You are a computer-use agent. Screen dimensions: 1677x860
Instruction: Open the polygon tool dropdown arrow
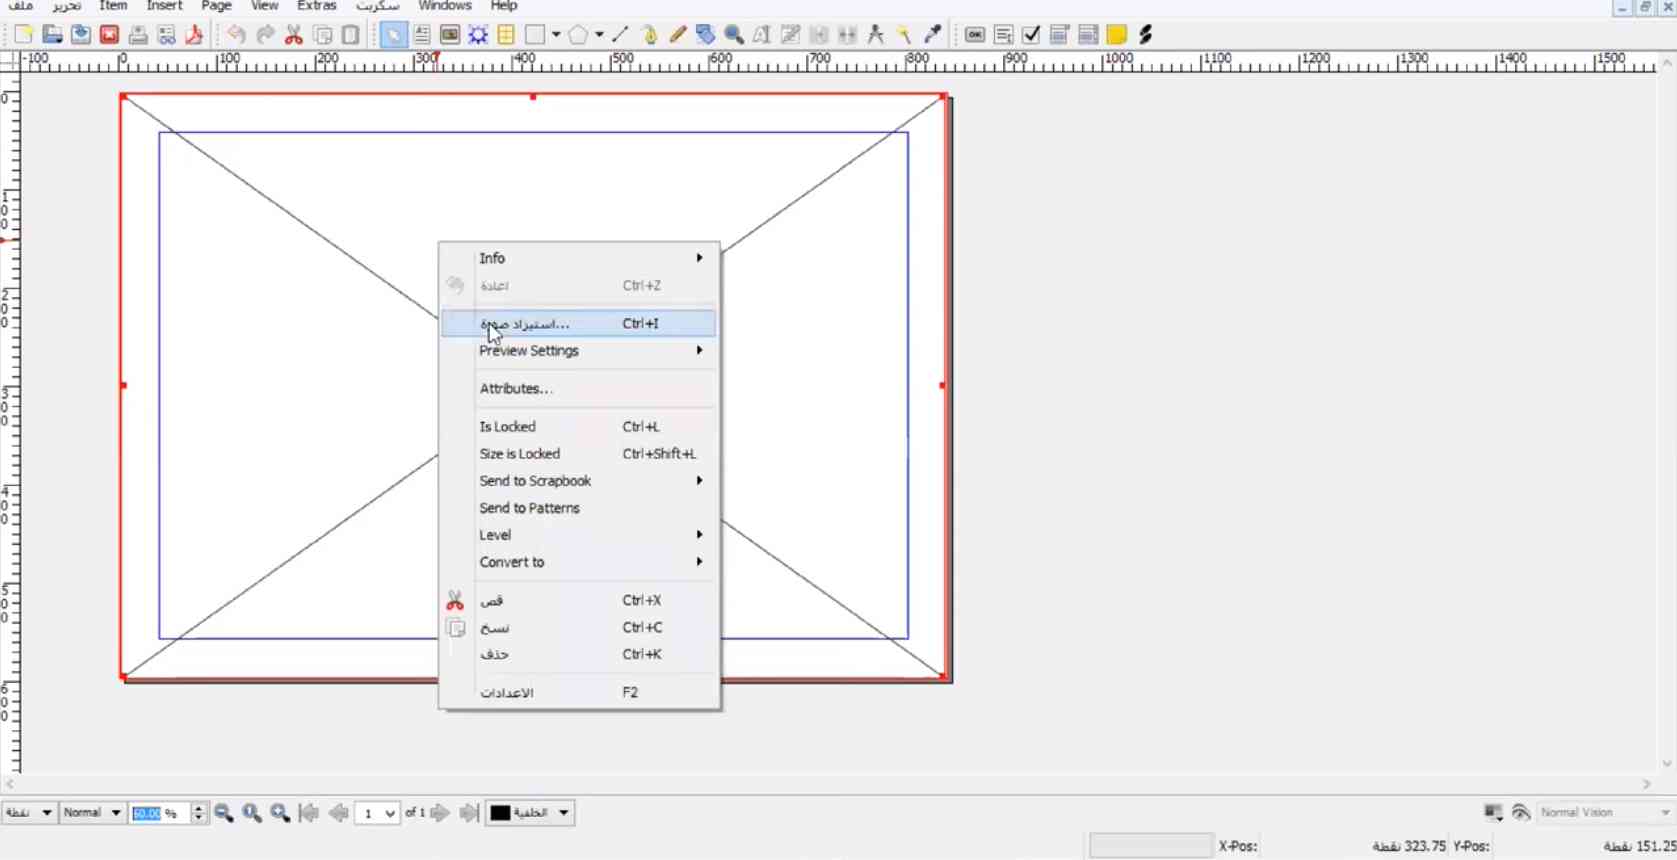coord(599,35)
